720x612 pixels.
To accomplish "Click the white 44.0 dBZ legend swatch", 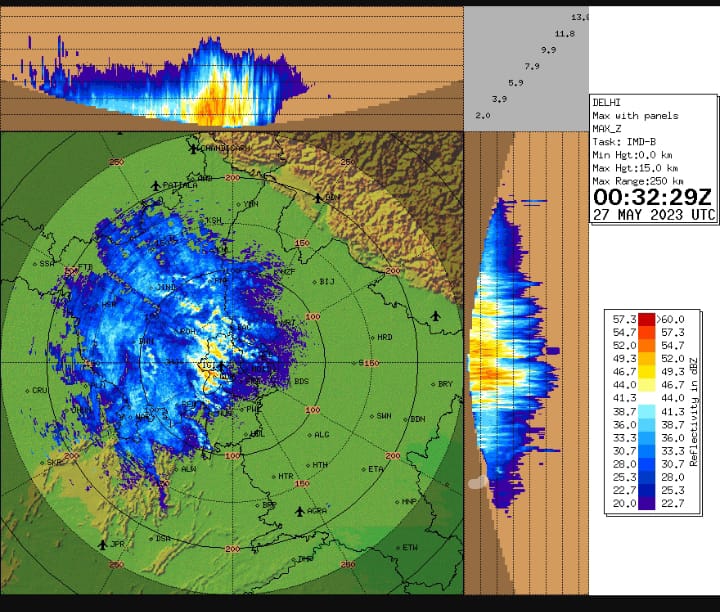I will coord(647,398).
